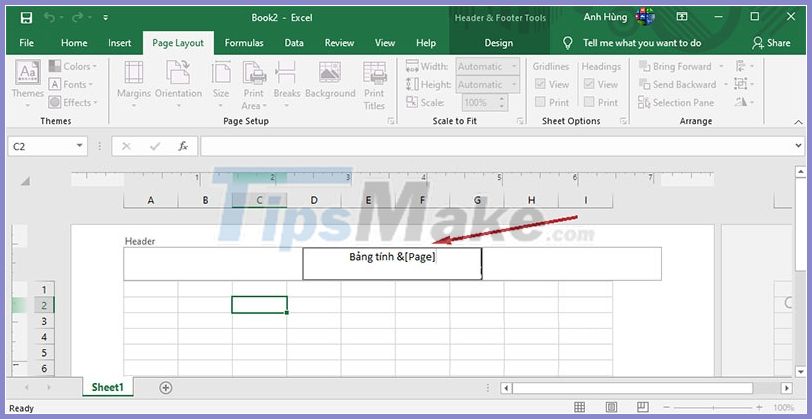Screen dimensions: 812x419
Task: Open the Data tab
Action: 294,43
